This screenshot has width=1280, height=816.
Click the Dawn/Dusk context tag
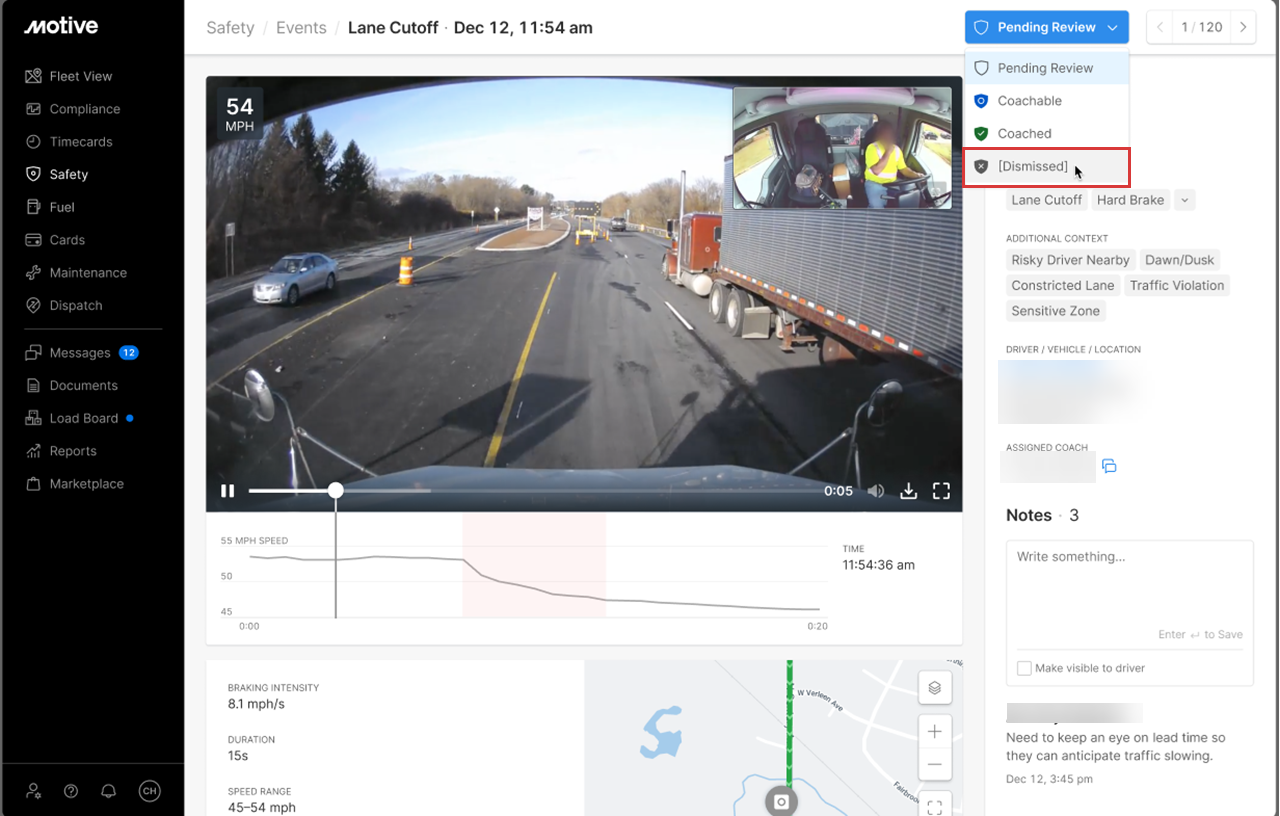(1179, 260)
